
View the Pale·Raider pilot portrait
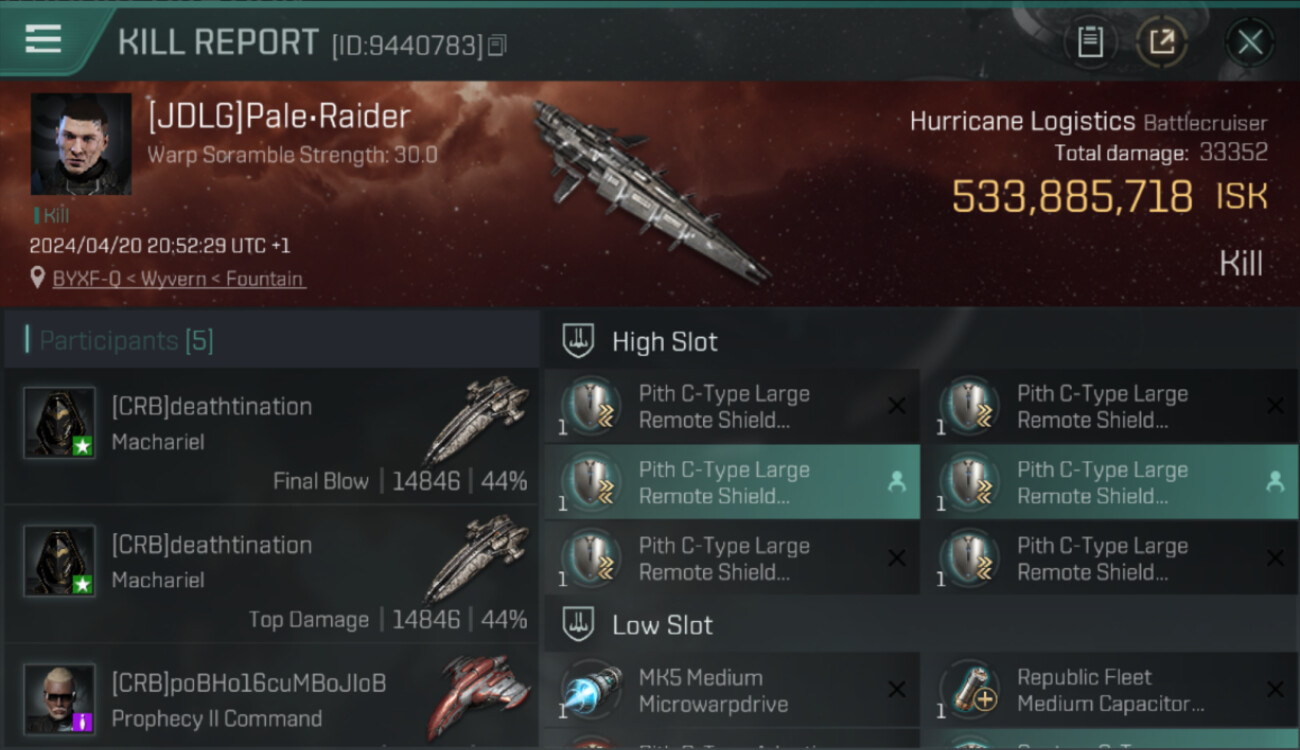tap(81, 144)
